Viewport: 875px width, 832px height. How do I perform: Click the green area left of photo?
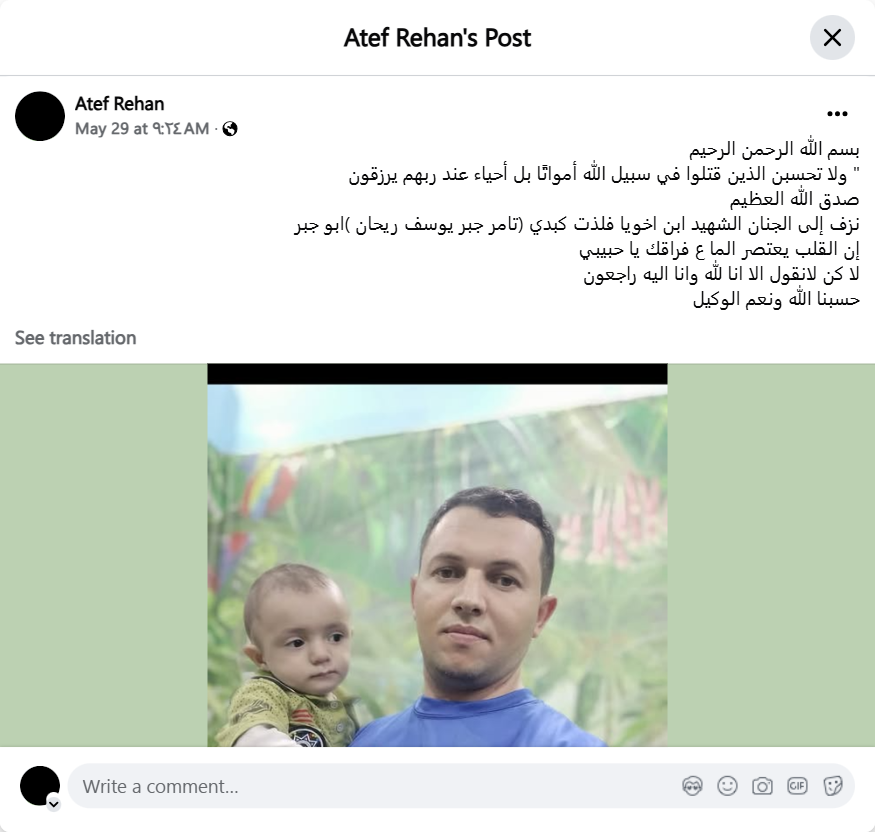click(104, 555)
